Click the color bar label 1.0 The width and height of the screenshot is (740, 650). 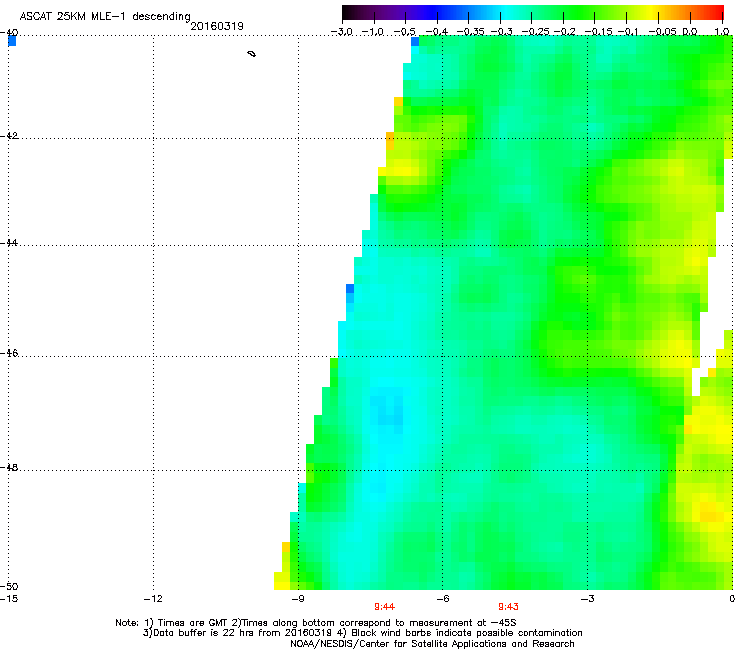point(722,32)
